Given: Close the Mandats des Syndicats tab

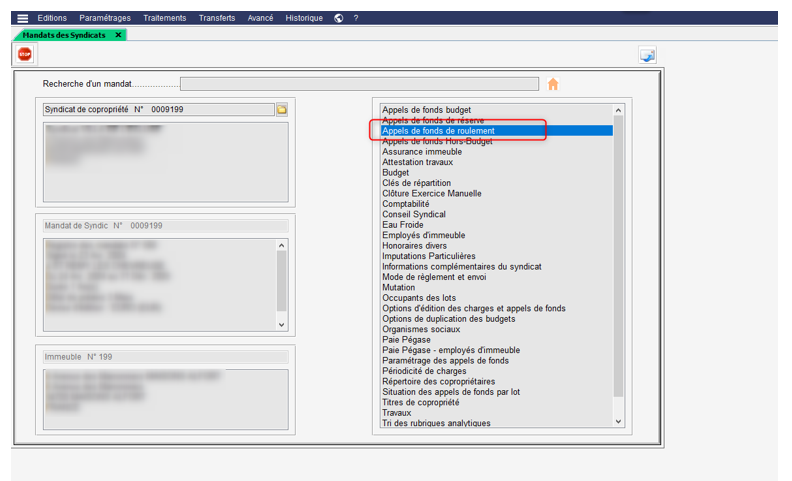Looking at the screenshot, I should point(119,35).
